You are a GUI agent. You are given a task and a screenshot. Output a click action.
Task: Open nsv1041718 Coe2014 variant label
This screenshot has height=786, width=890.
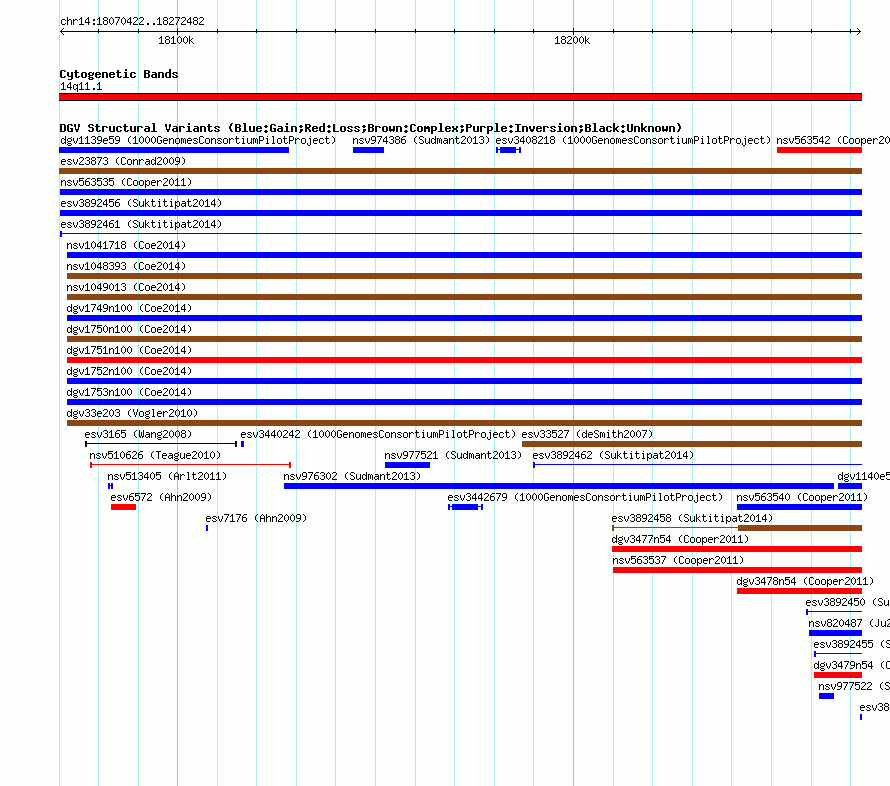[126, 245]
